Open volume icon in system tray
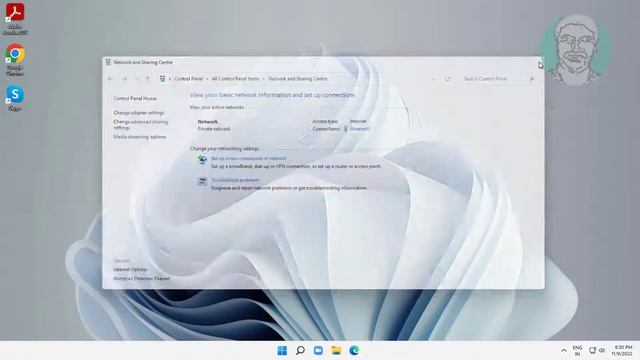This screenshot has height=360, width=640. click(x=602, y=350)
